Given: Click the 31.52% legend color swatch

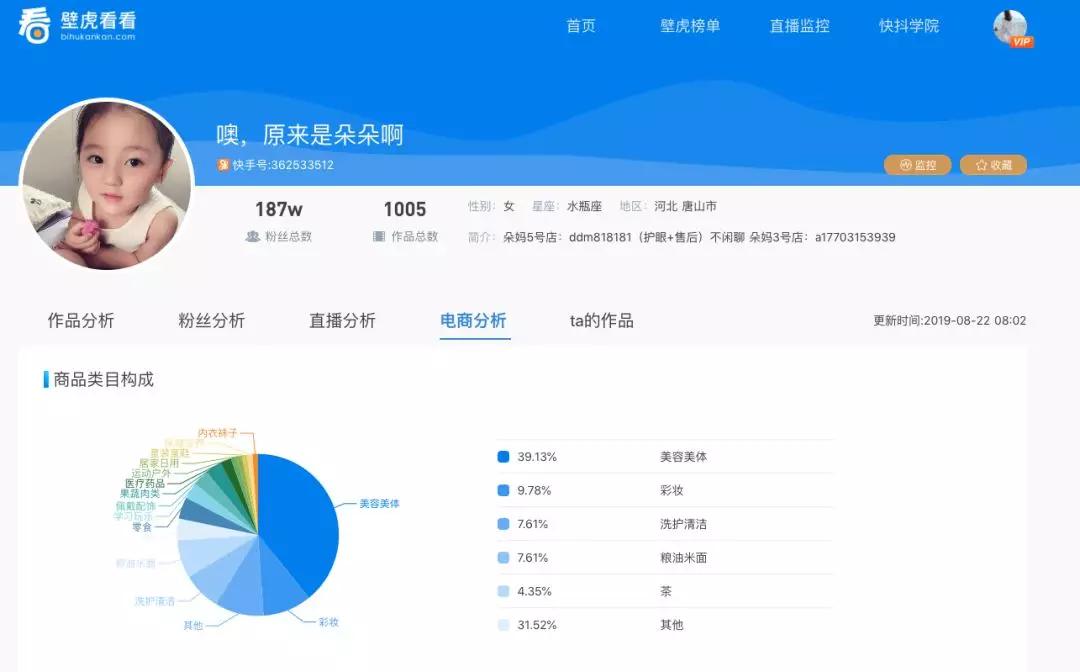Looking at the screenshot, I should tap(503, 625).
